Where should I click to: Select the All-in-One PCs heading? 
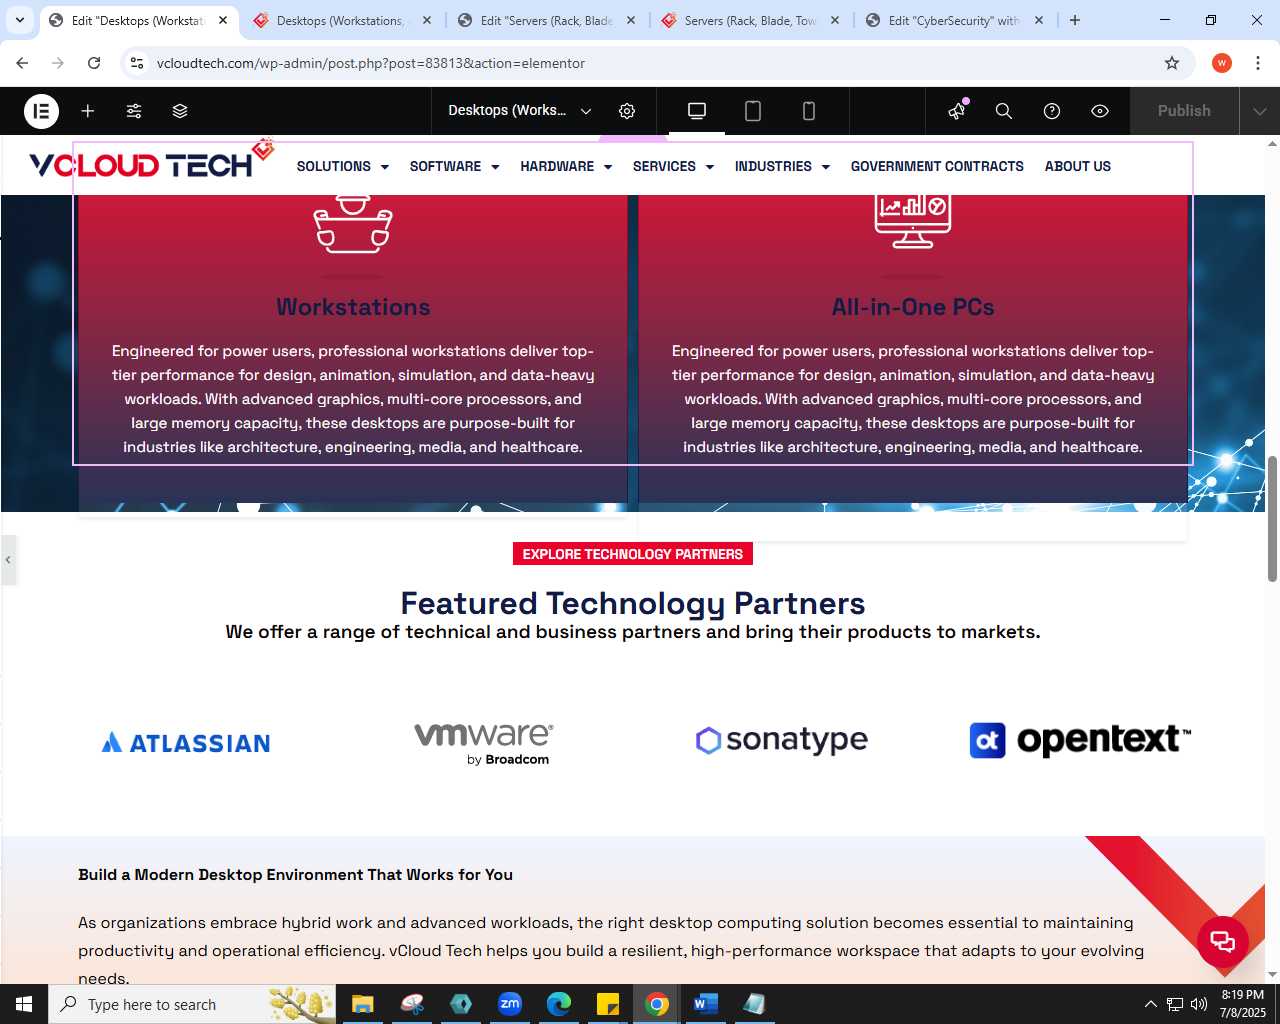[x=913, y=307]
